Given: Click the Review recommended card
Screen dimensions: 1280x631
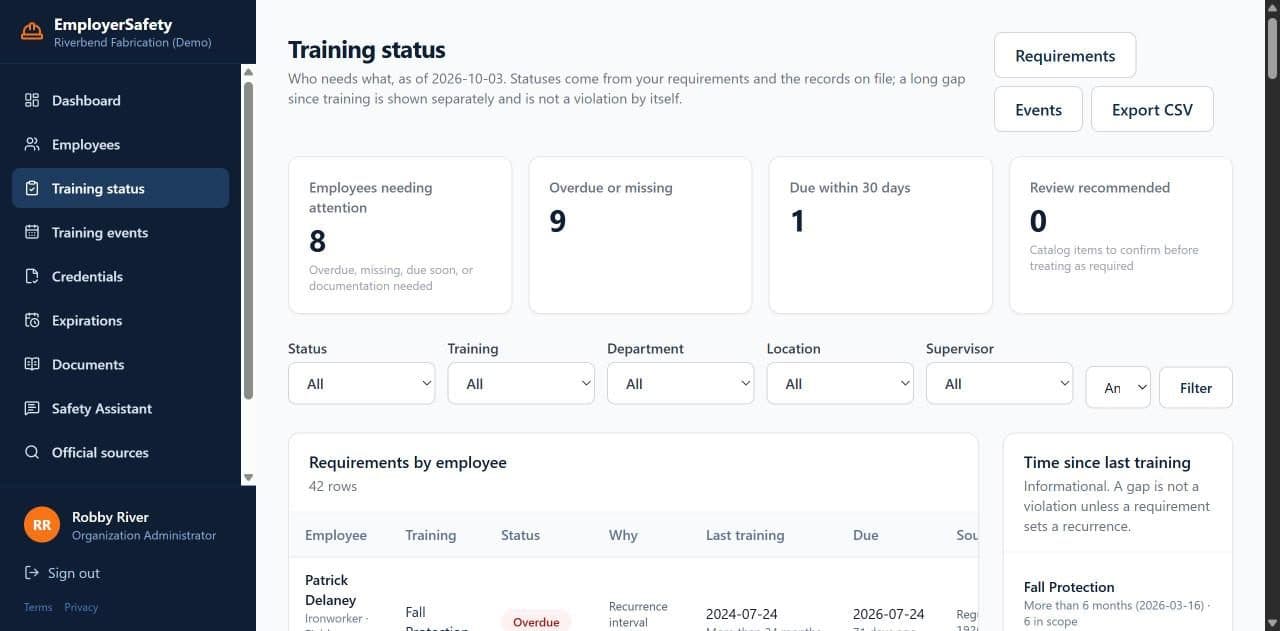Looking at the screenshot, I should [1121, 235].
